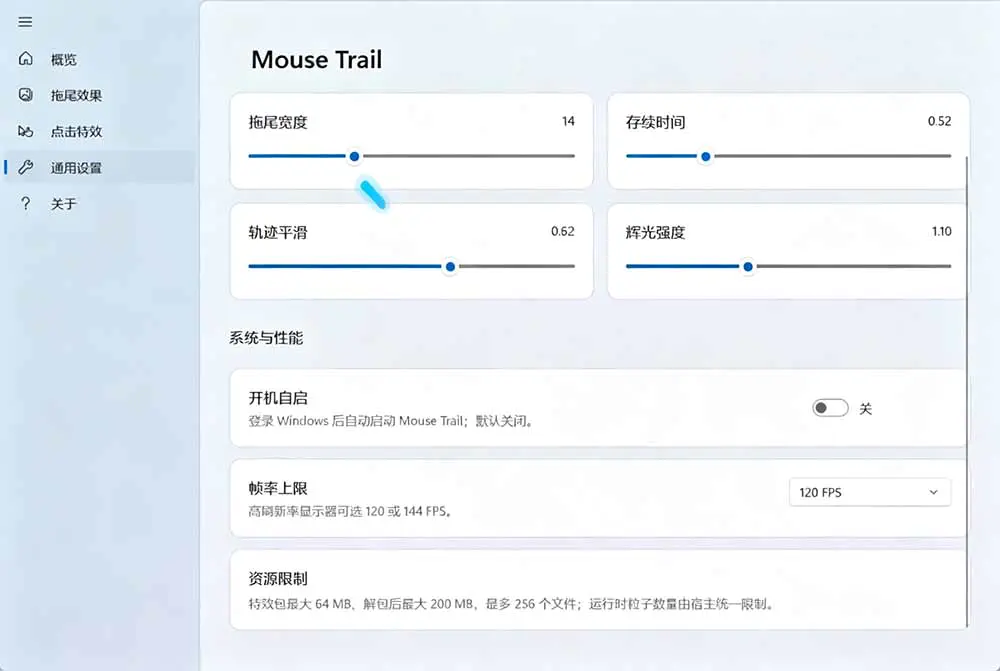Screen dimensions: 1000x671
Task: Open the 120 FPS frame rate dropdown
Action: (870, 492)
